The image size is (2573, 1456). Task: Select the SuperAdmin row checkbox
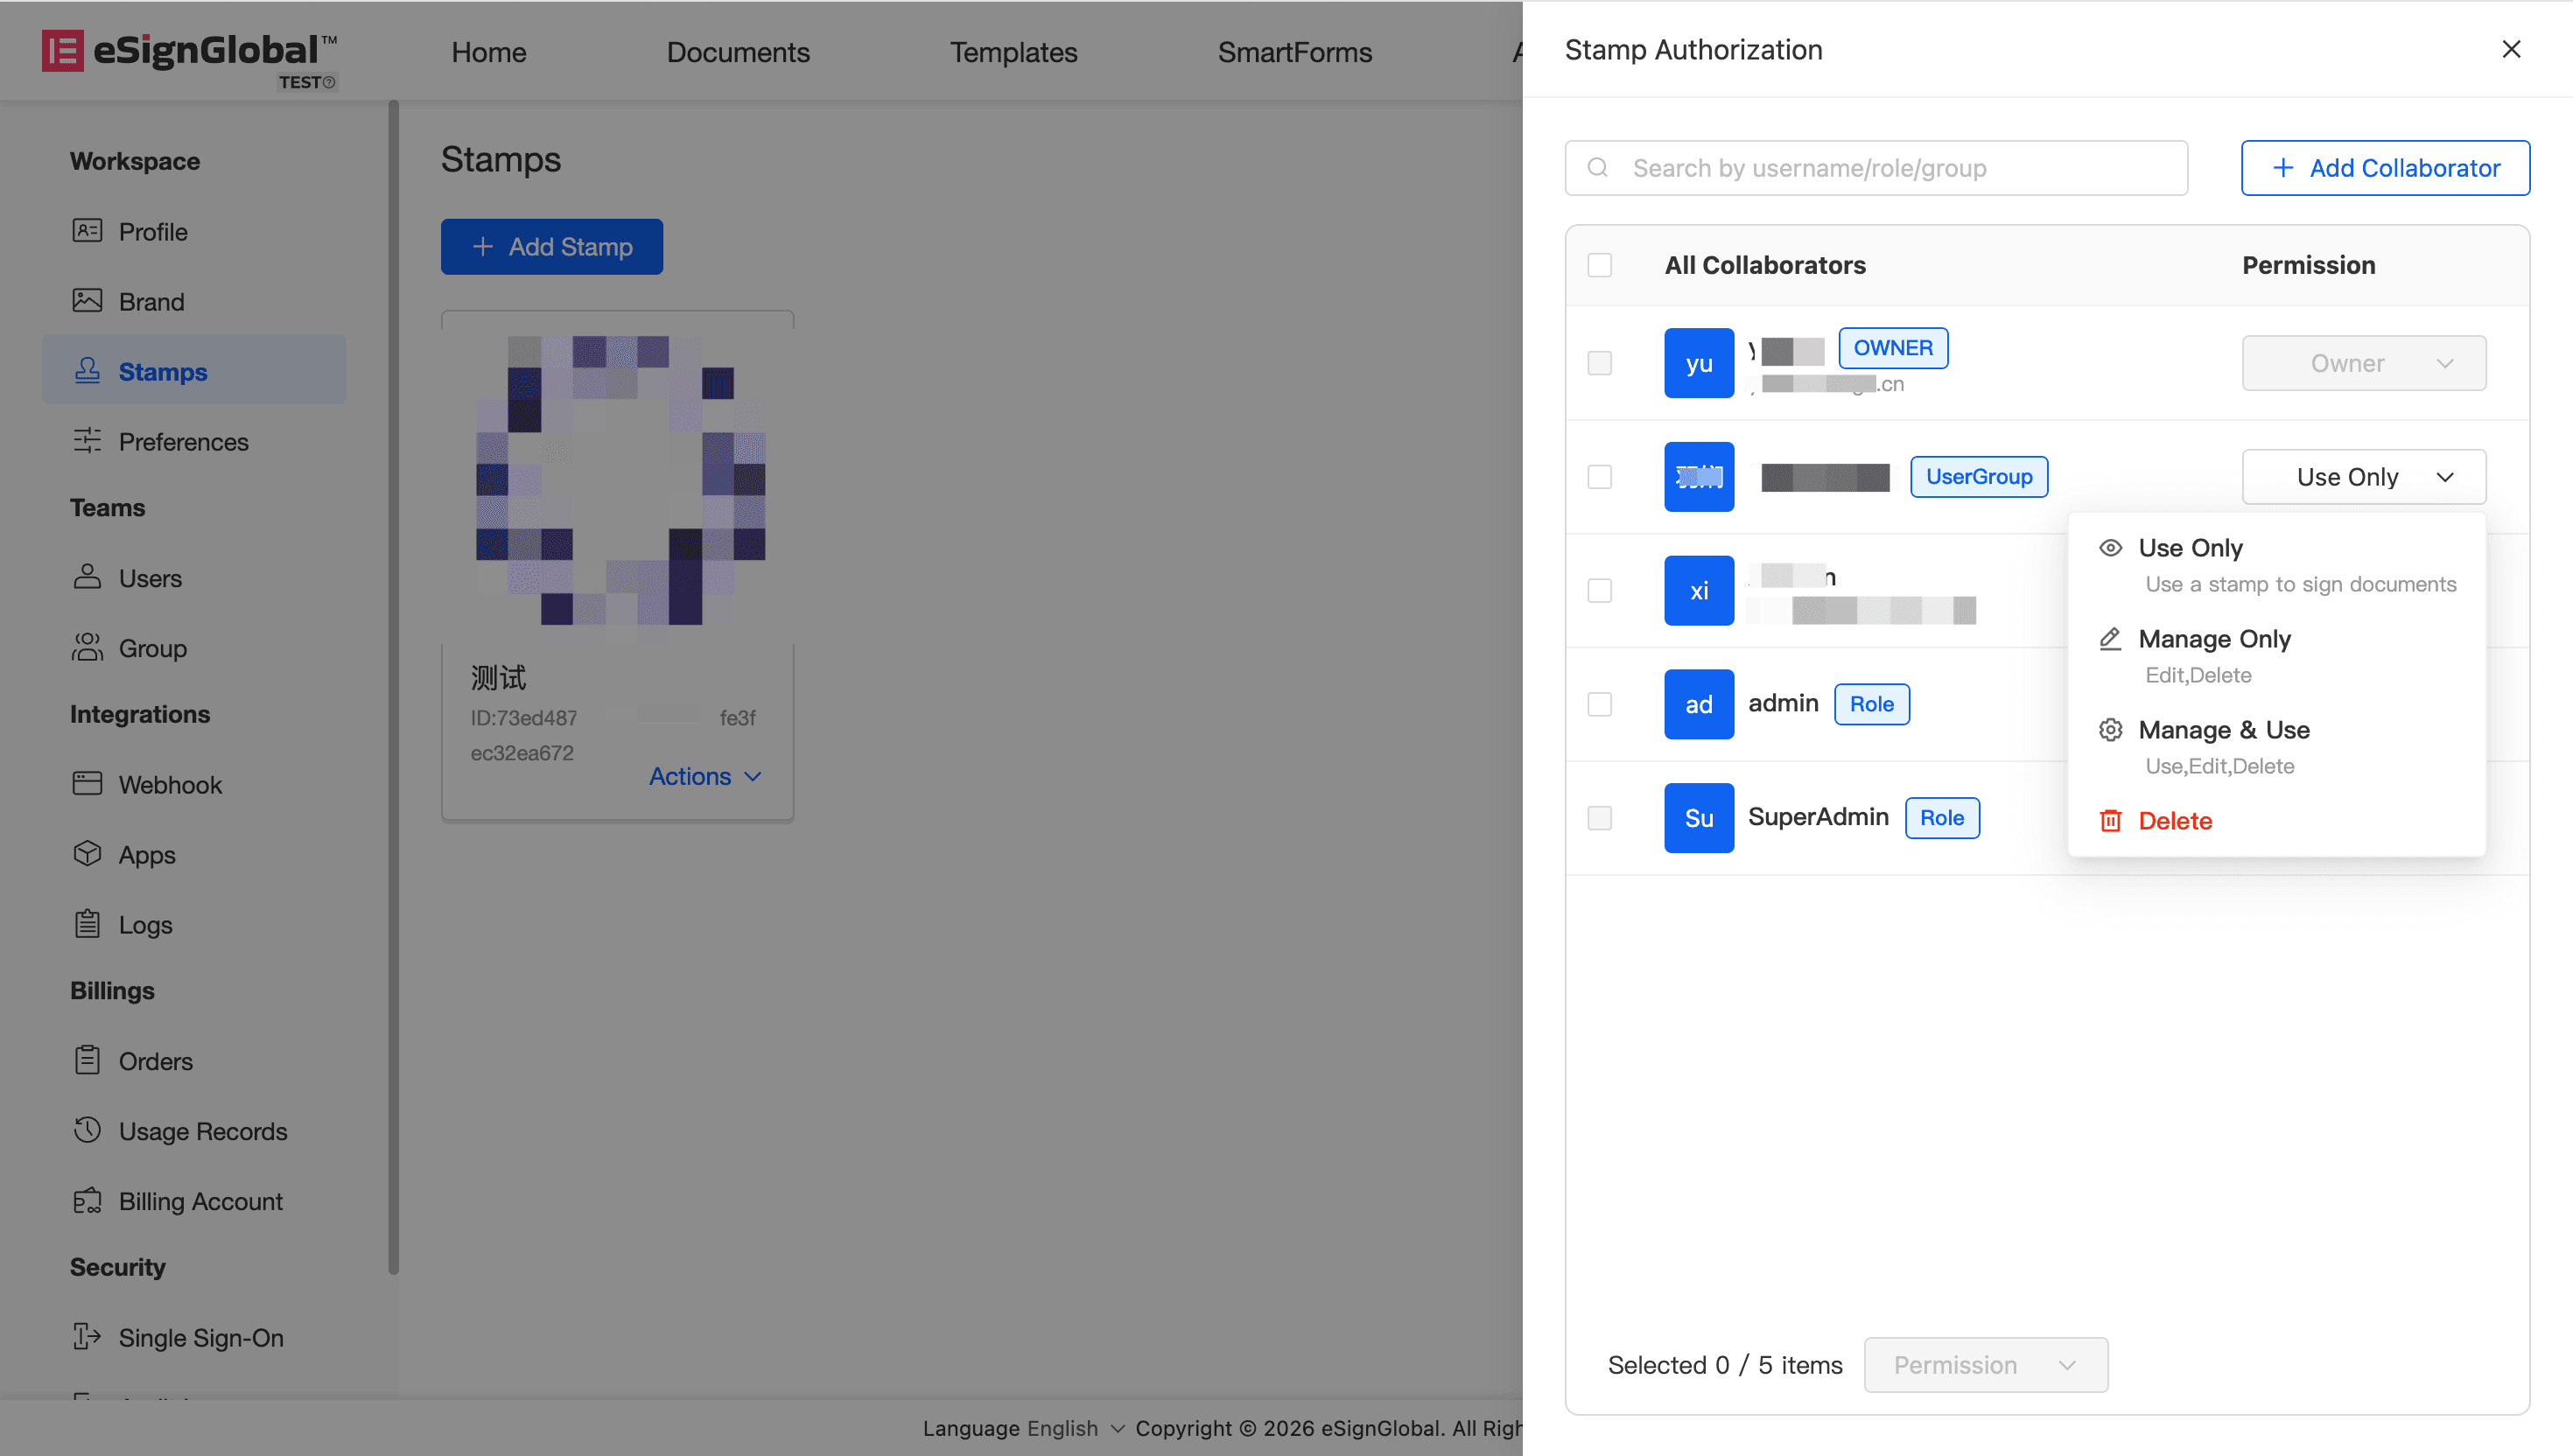click(x=1600, y=818)
